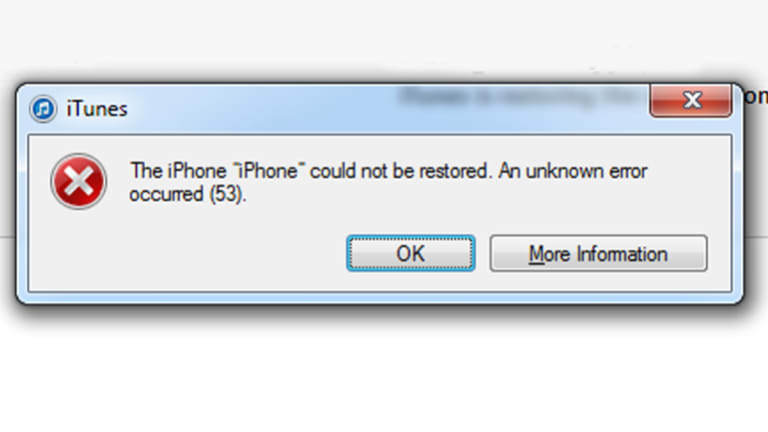Confirm the error with OK
The height and width of the screenshot is (432, 768).
[x=410, y=253]
